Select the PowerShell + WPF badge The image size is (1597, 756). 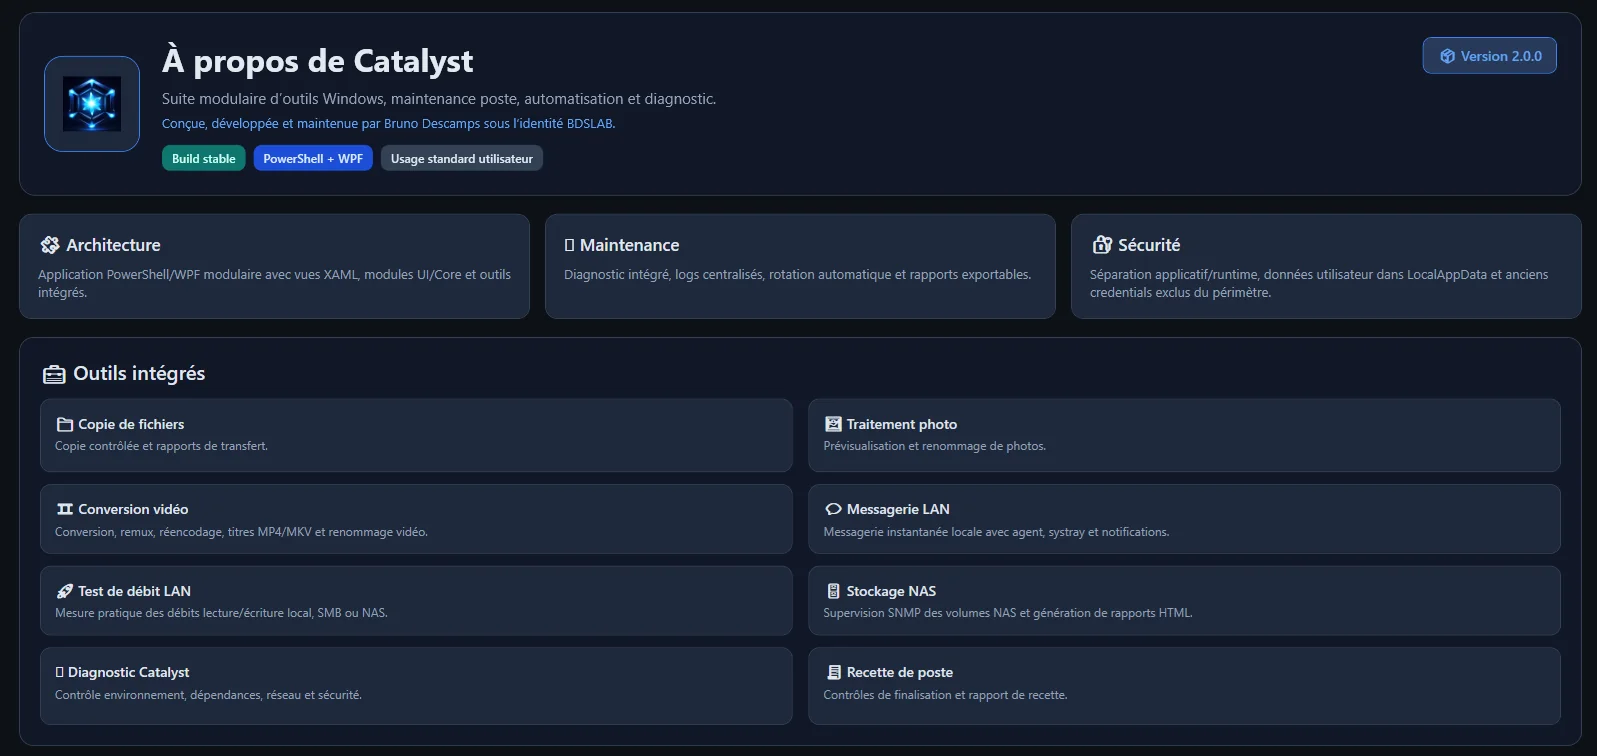313,158
